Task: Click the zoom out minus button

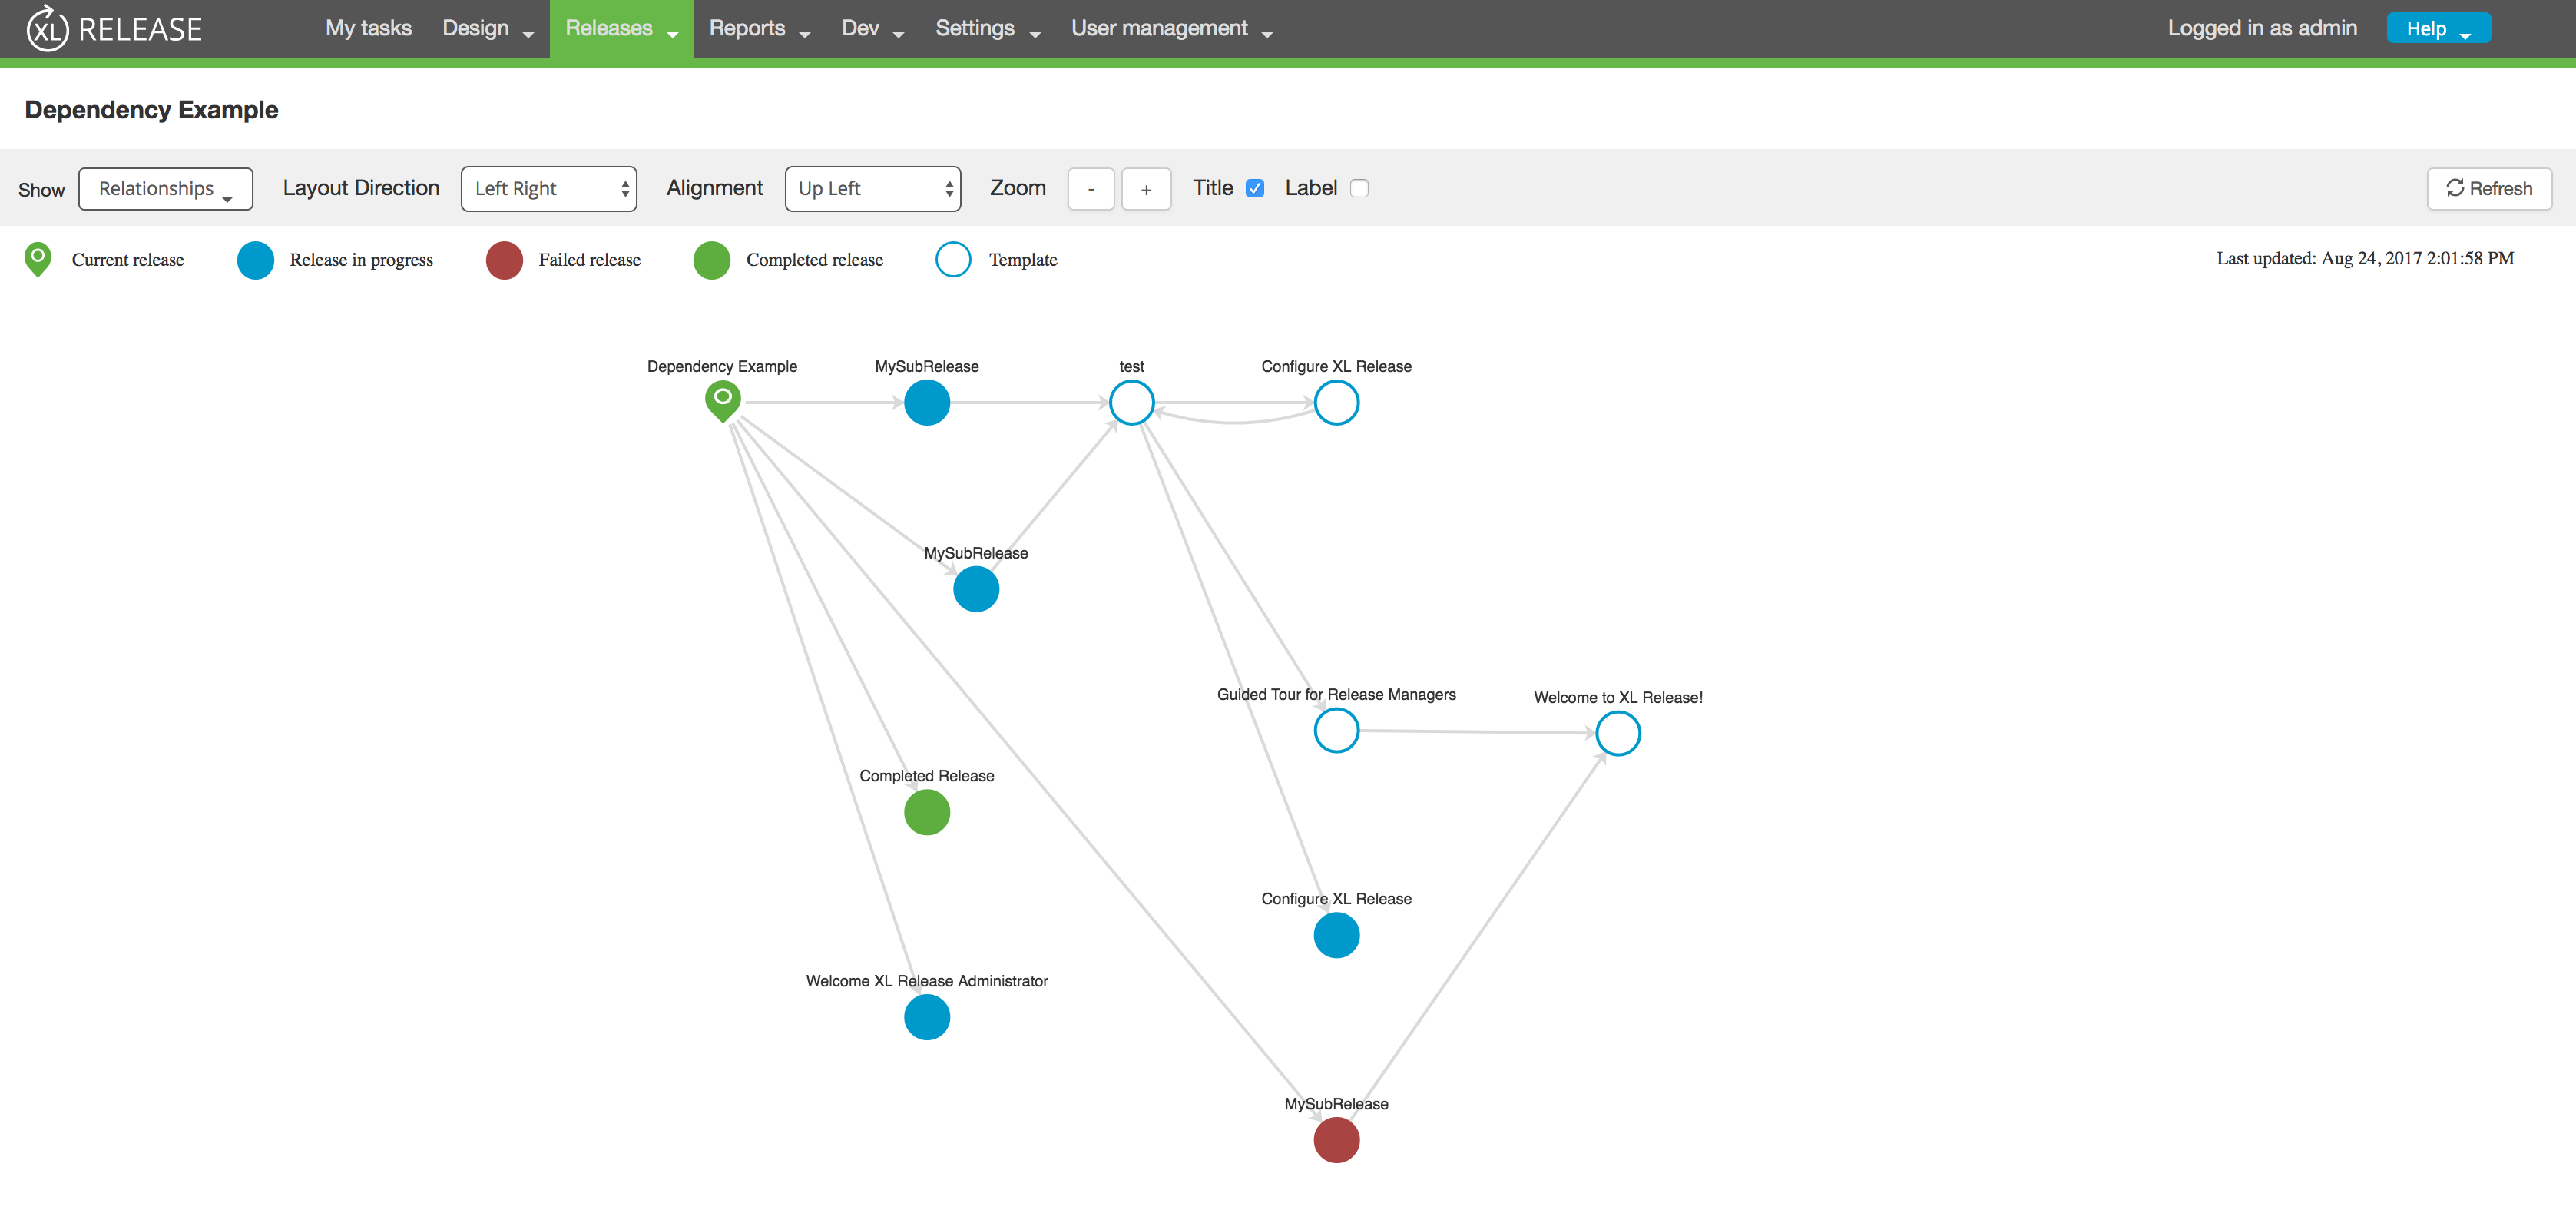Action: coord(1090,189)
